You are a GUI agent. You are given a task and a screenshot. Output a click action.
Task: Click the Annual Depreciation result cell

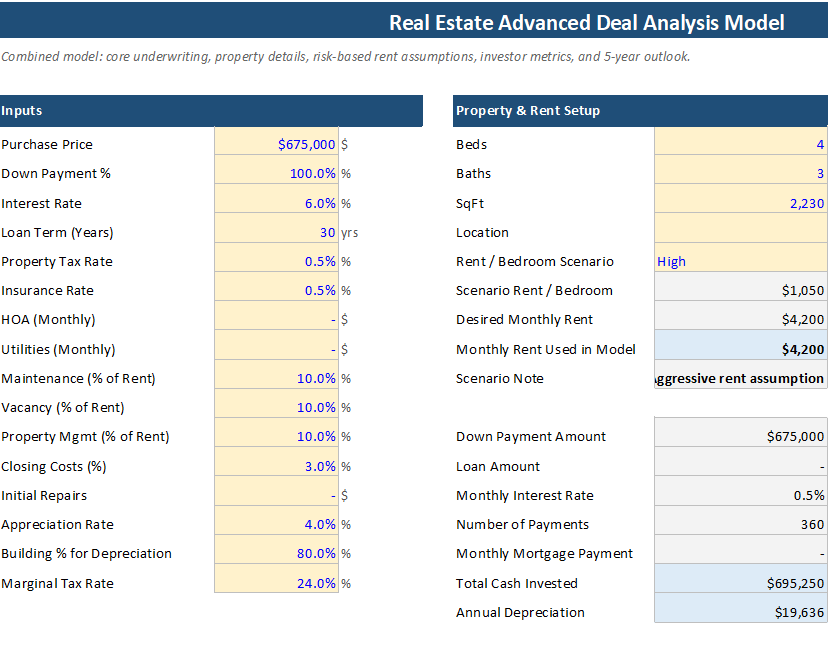point(741,612)
